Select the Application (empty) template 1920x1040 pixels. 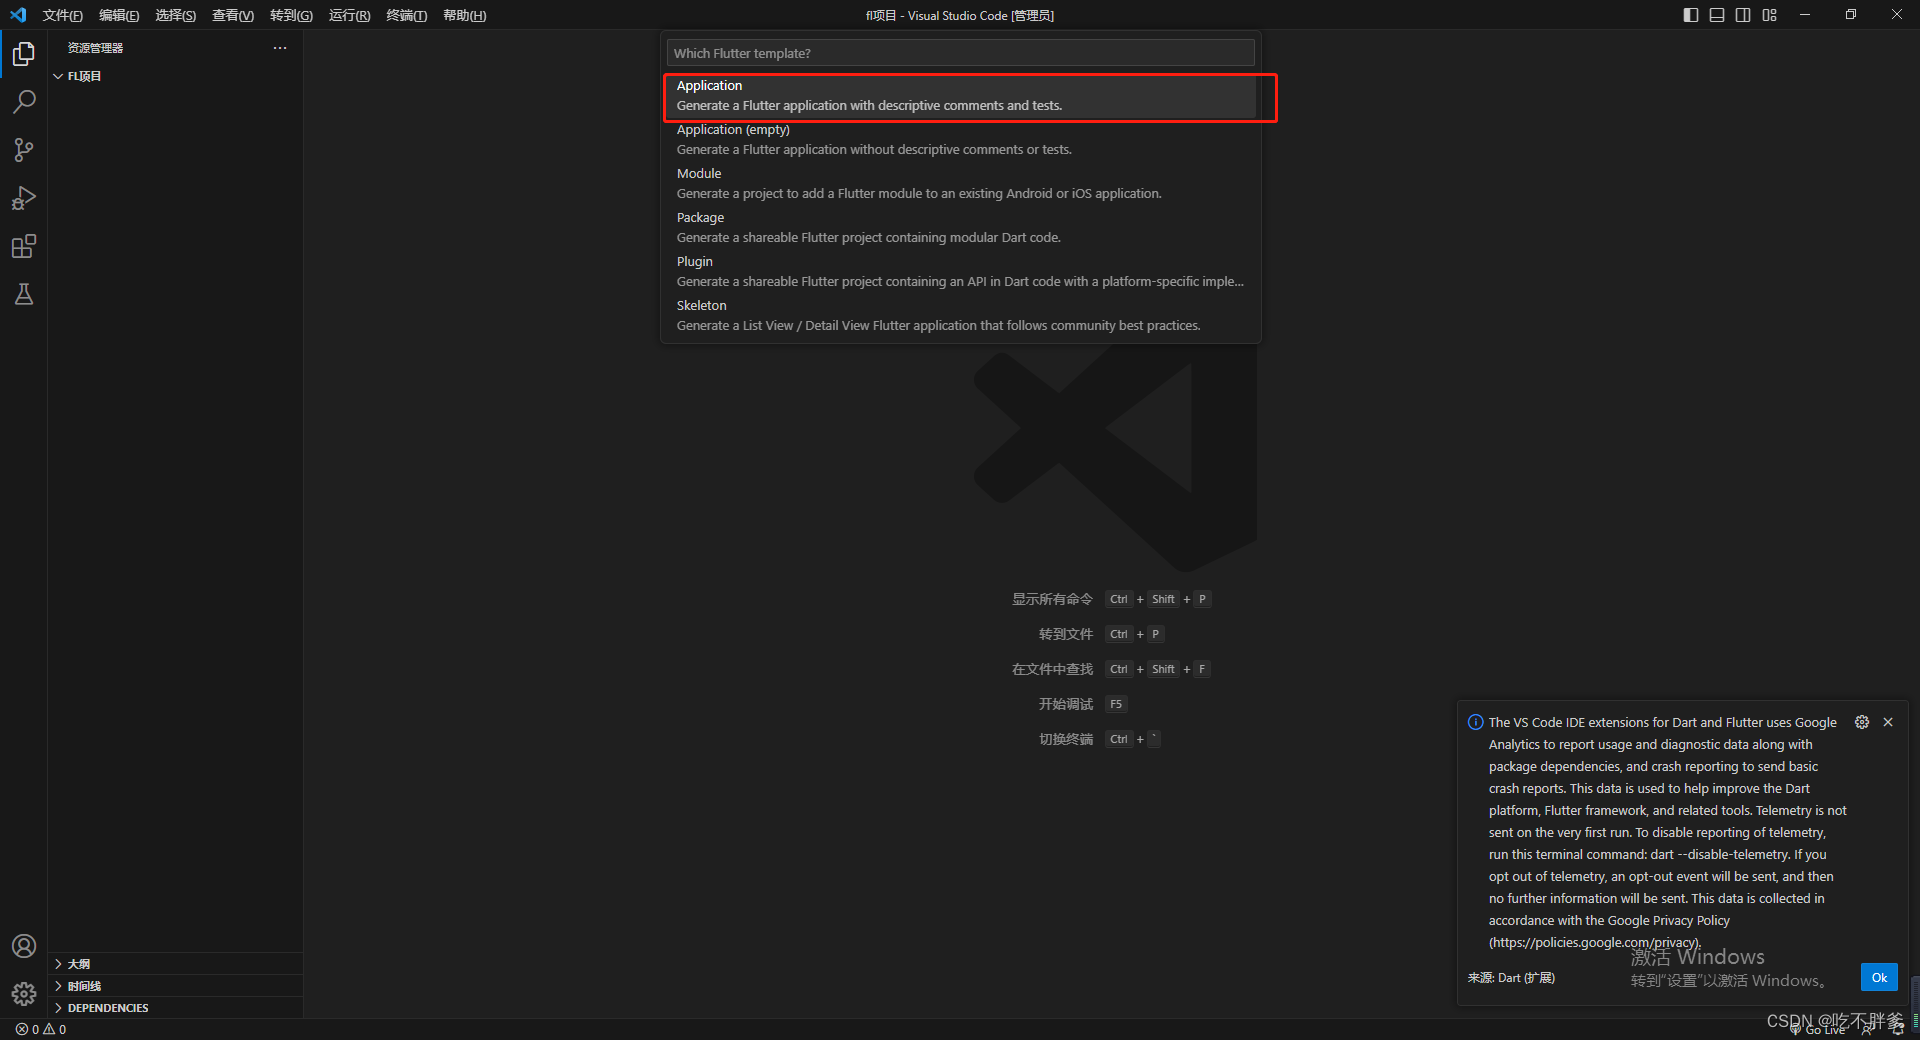(x=960, y=140)
